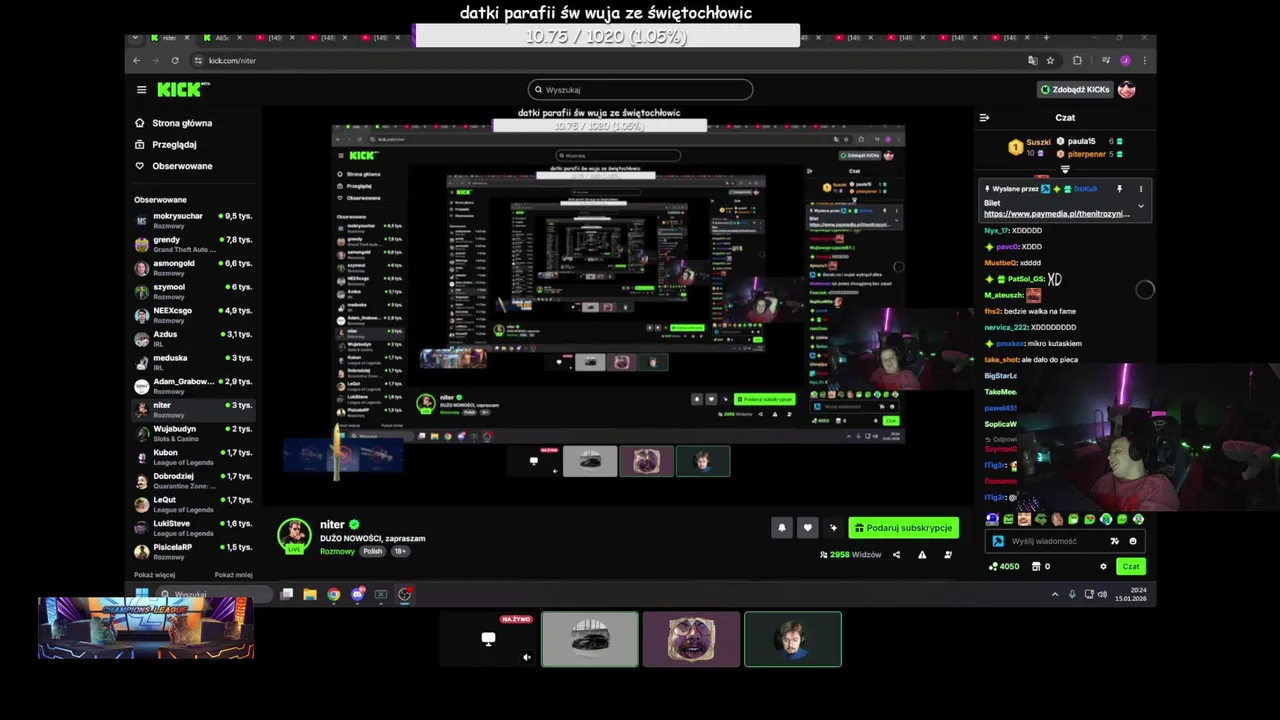The width and height of the screenshot is (1280, 720).
Task: Toggle notifications bell for niter
Action: coord(782,527)
